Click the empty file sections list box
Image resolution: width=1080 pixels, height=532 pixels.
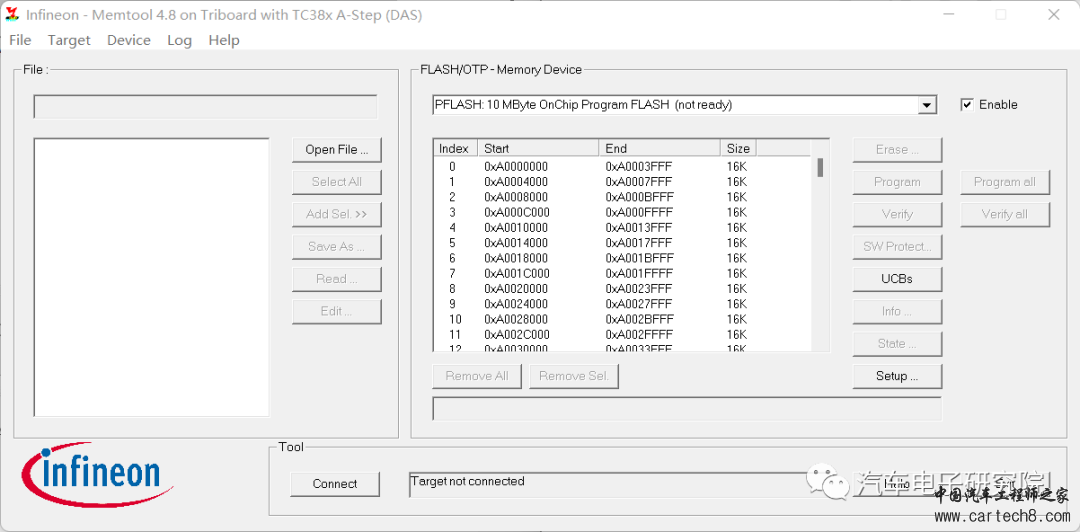pos(152,277)
